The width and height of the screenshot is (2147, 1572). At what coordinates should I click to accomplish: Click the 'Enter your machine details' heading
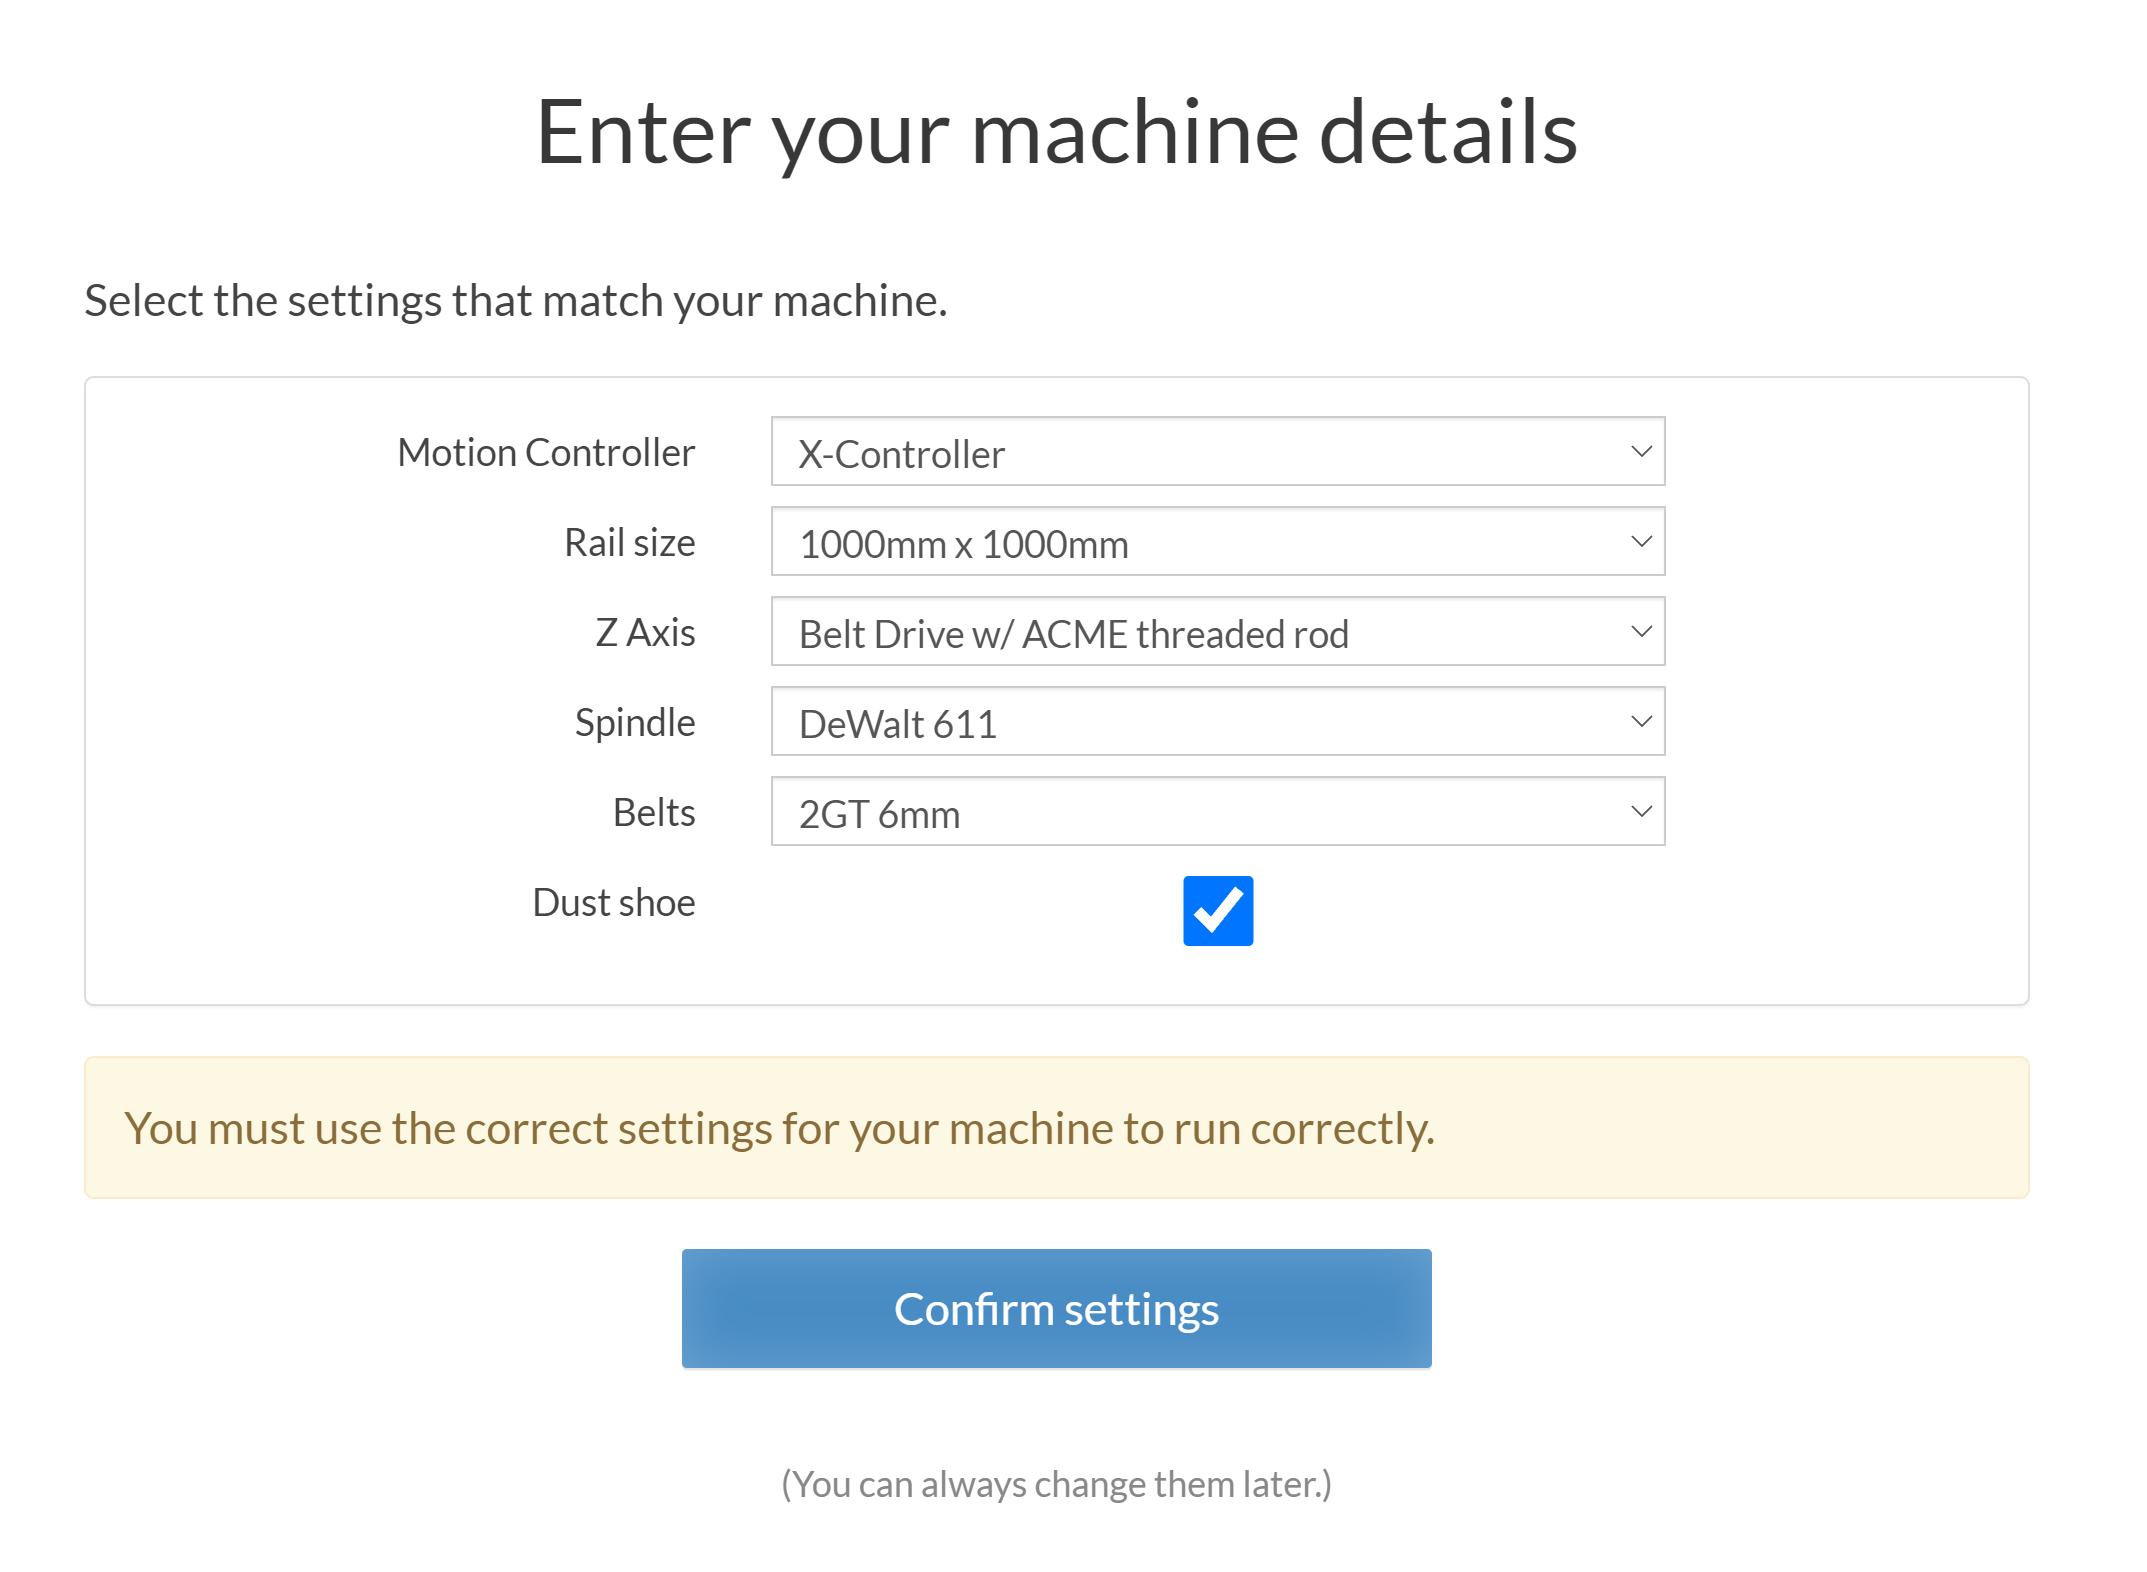pos(1056,133)
